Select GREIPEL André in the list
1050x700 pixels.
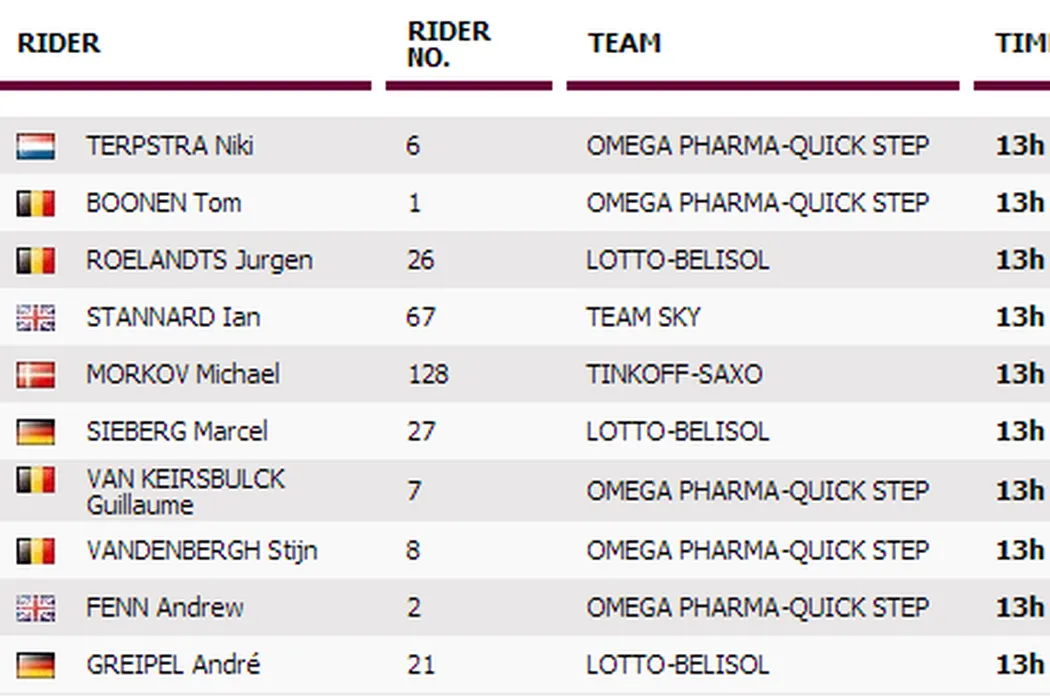[173, 664]
